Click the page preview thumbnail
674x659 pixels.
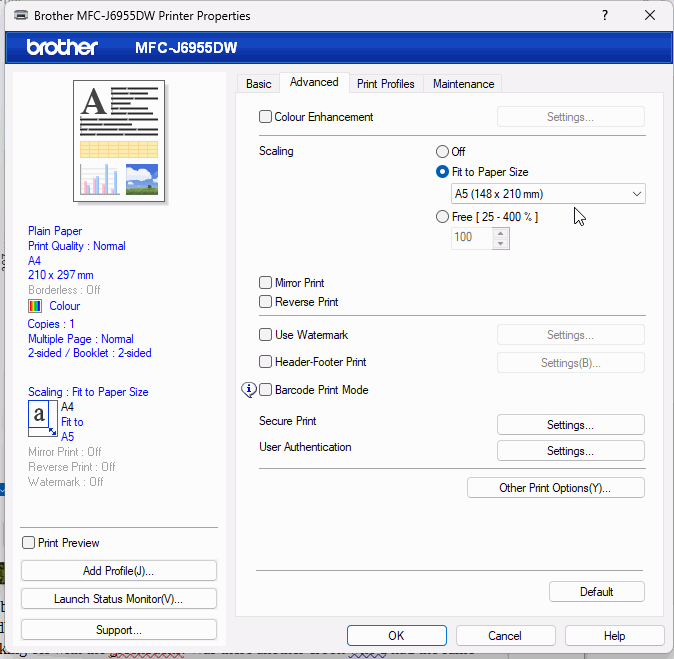(119, 139)
